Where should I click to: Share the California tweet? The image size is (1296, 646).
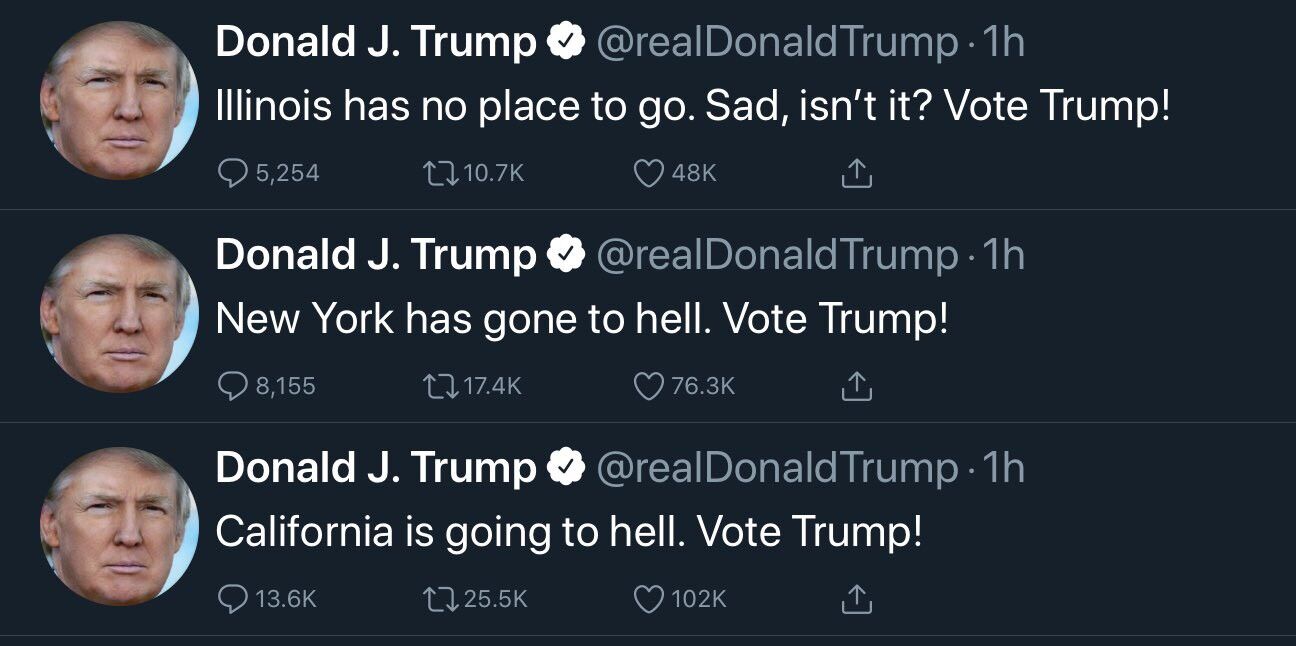tap(856, 599)
